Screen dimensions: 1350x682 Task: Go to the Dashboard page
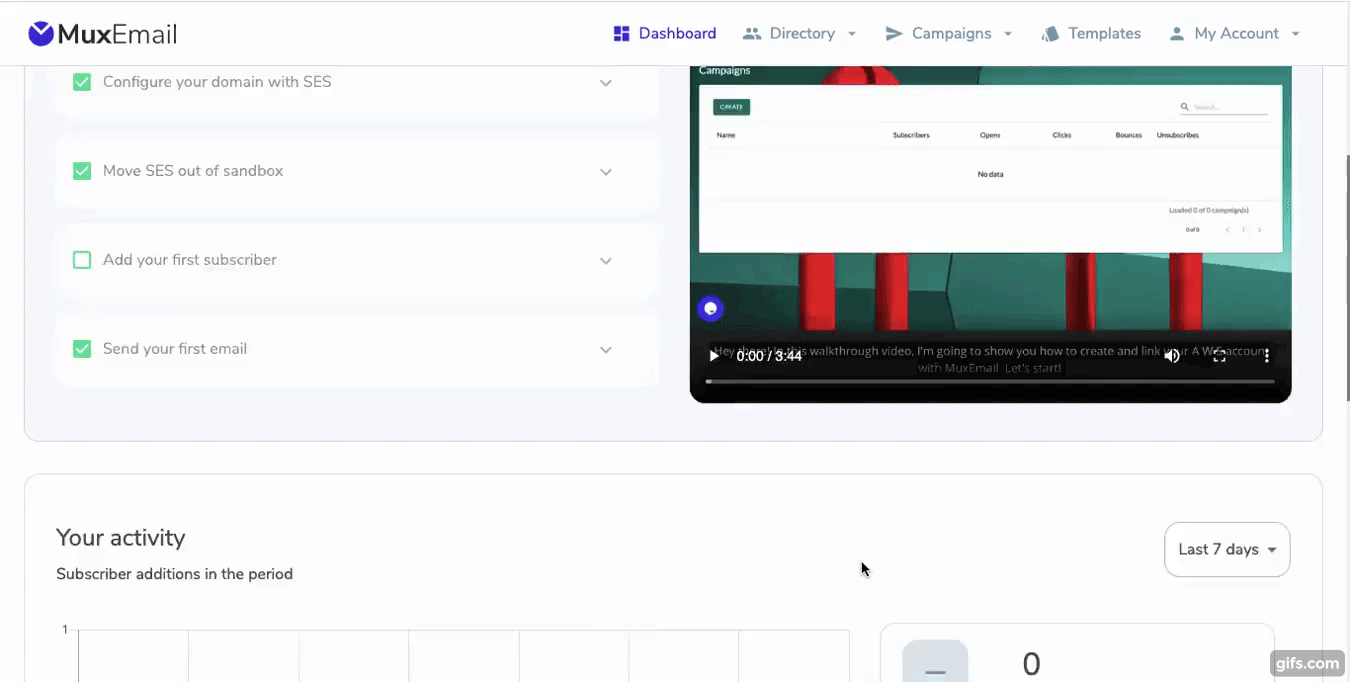pos(665,34)
